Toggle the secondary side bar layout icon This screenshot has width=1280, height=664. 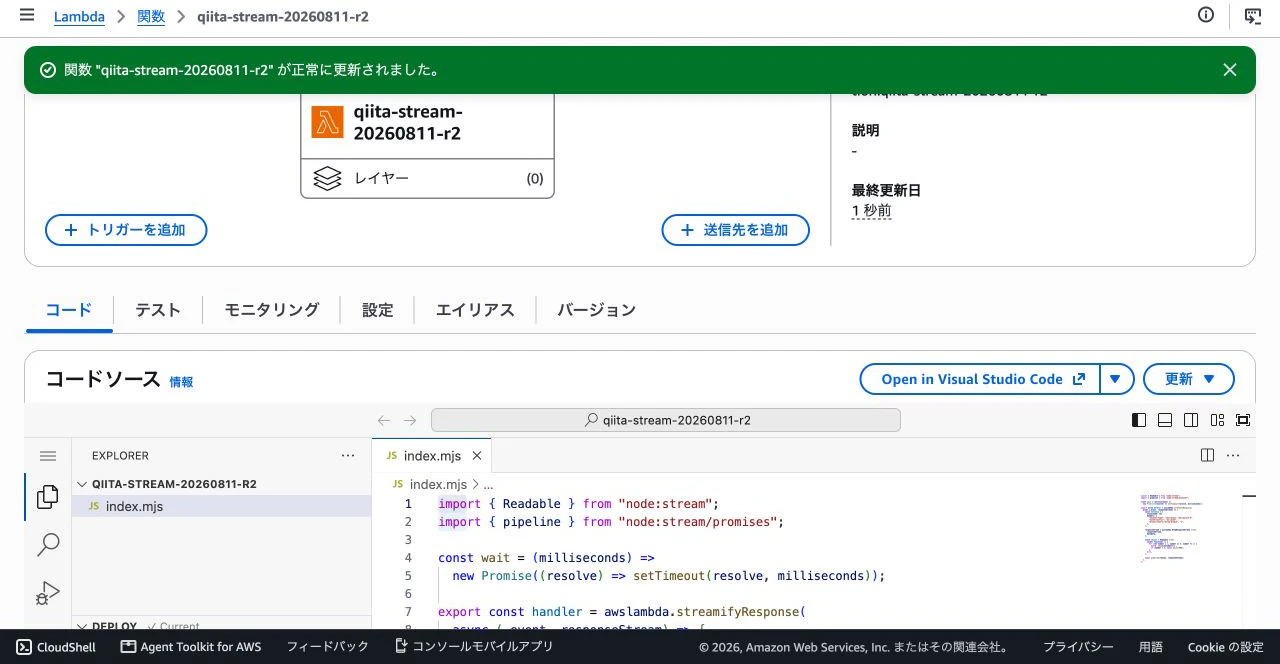point(1191,420)
